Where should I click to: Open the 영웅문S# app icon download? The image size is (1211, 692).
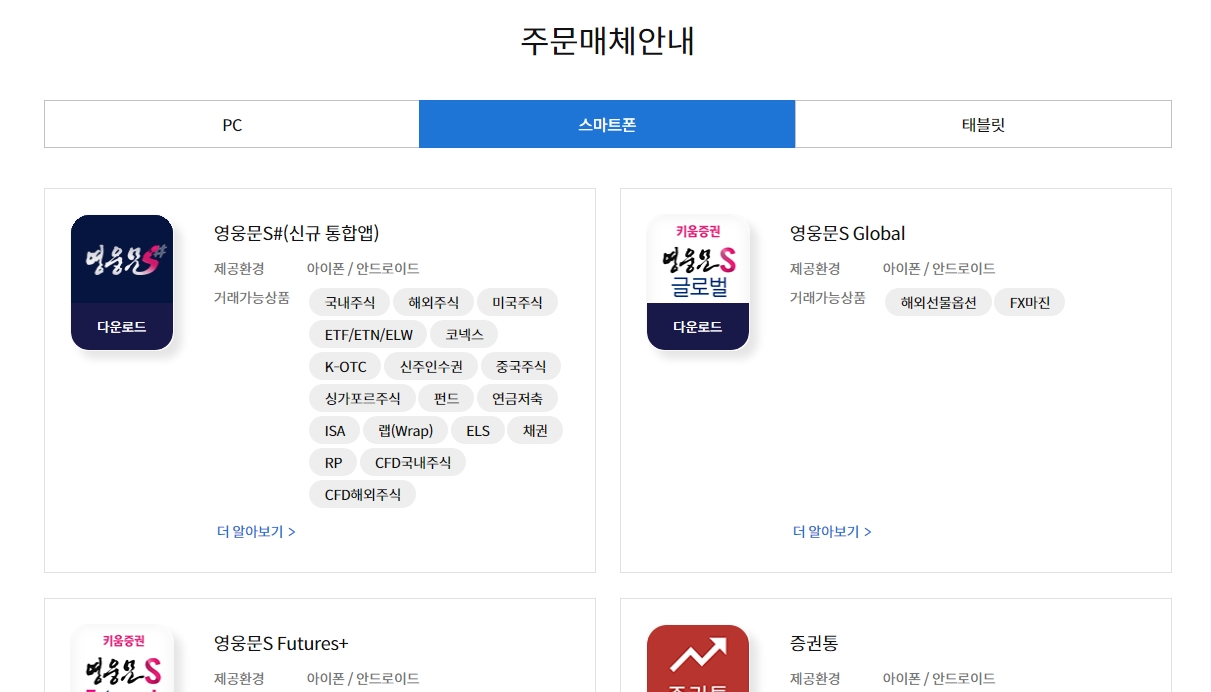(x=122, y=282)
